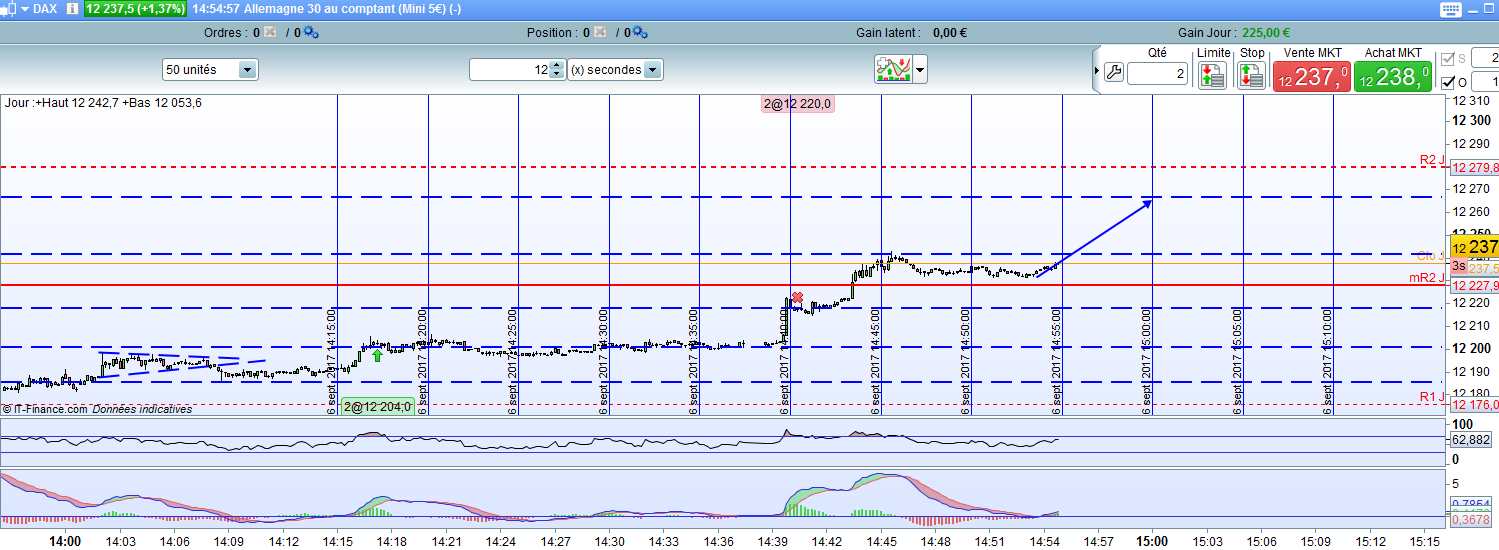The width and height of the screenshot is (1499, 550).
Task: Open the trading settings wrench icon
Action: tap(1113, 73)
